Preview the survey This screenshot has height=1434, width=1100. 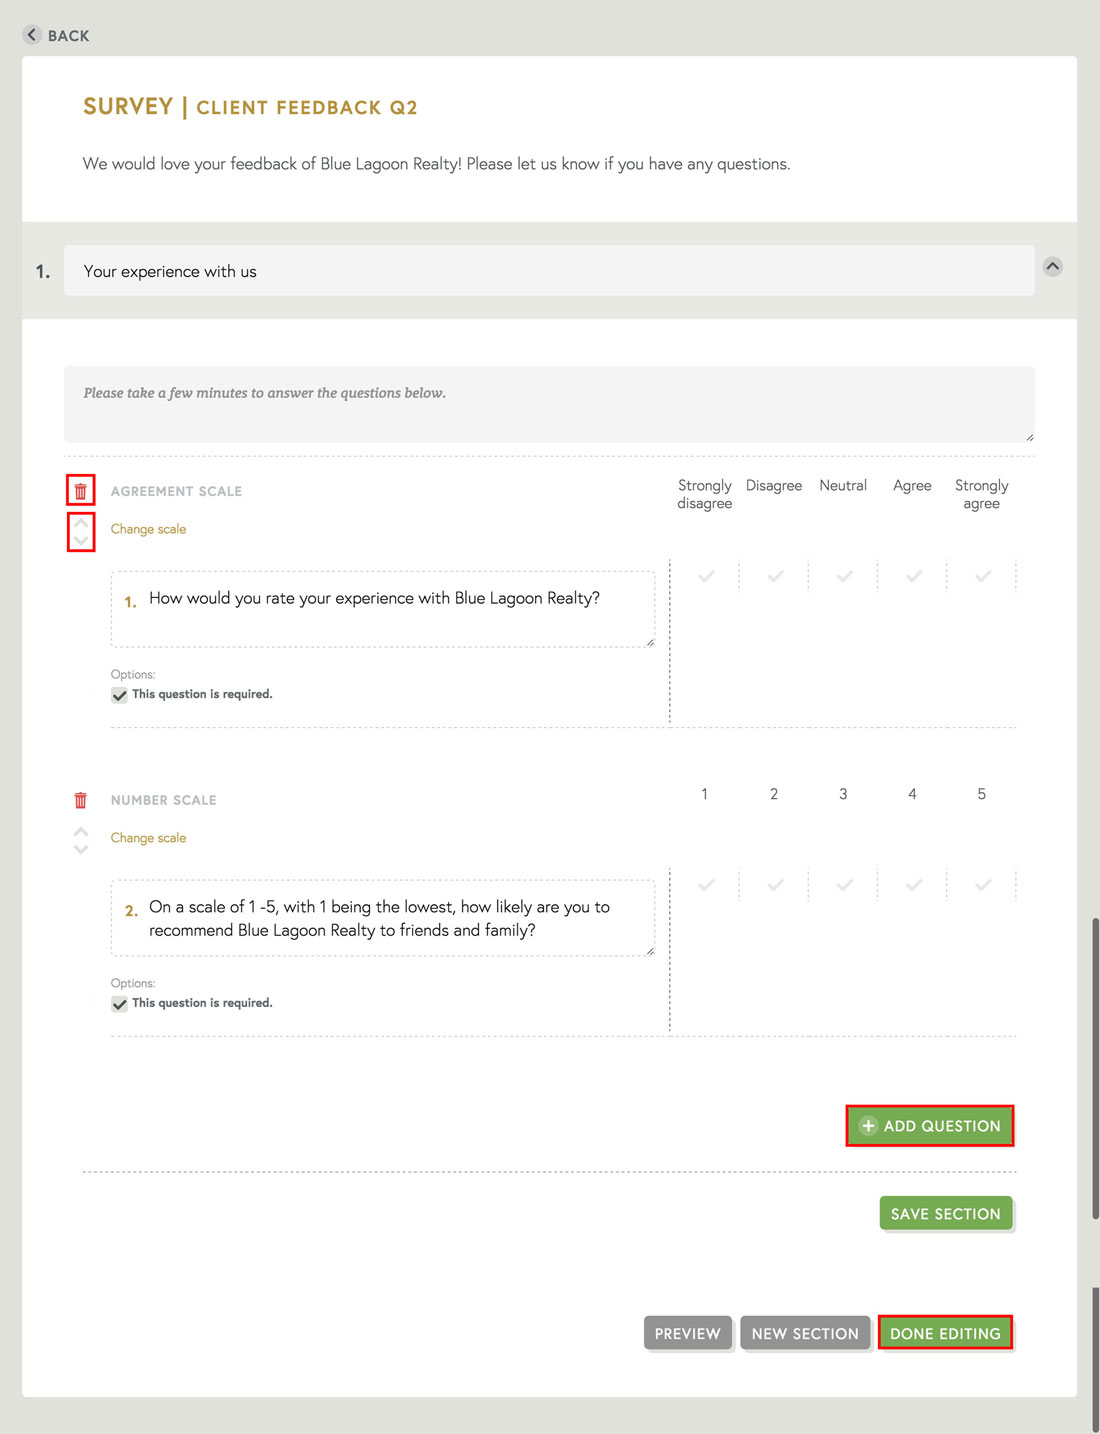point(687,1333)
